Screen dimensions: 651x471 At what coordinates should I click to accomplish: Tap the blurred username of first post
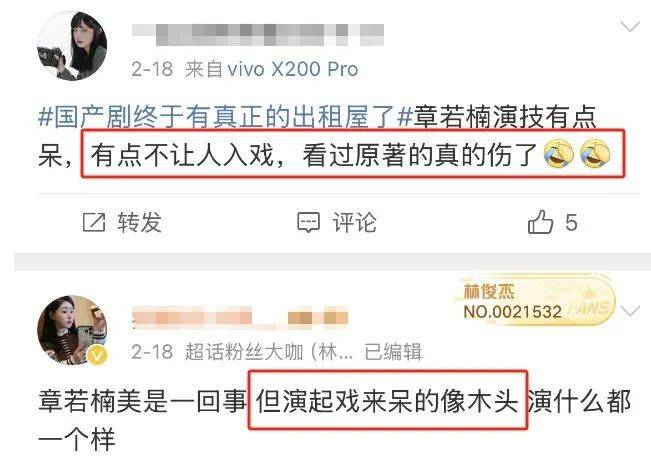(x=257, y=35)
